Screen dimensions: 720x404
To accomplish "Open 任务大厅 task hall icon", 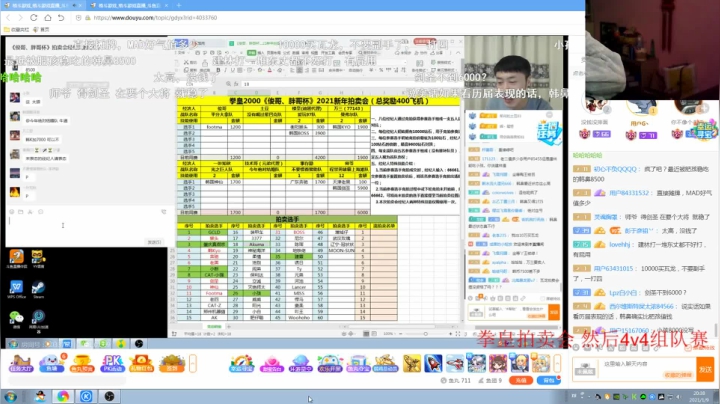I will click(x=21, y=363).
